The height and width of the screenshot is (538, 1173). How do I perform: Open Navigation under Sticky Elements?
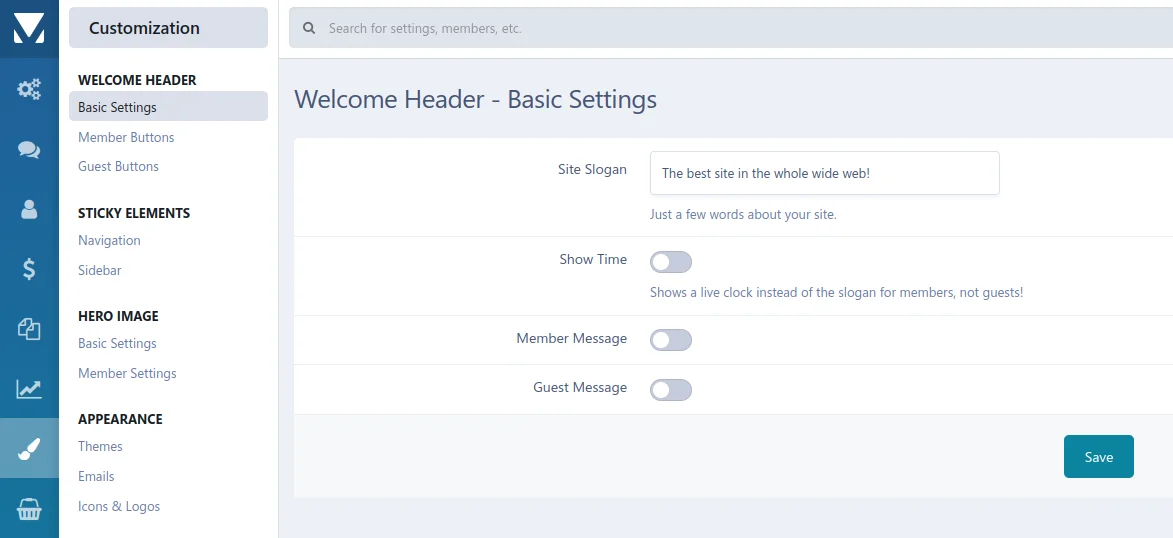click(x=109, y=240)
